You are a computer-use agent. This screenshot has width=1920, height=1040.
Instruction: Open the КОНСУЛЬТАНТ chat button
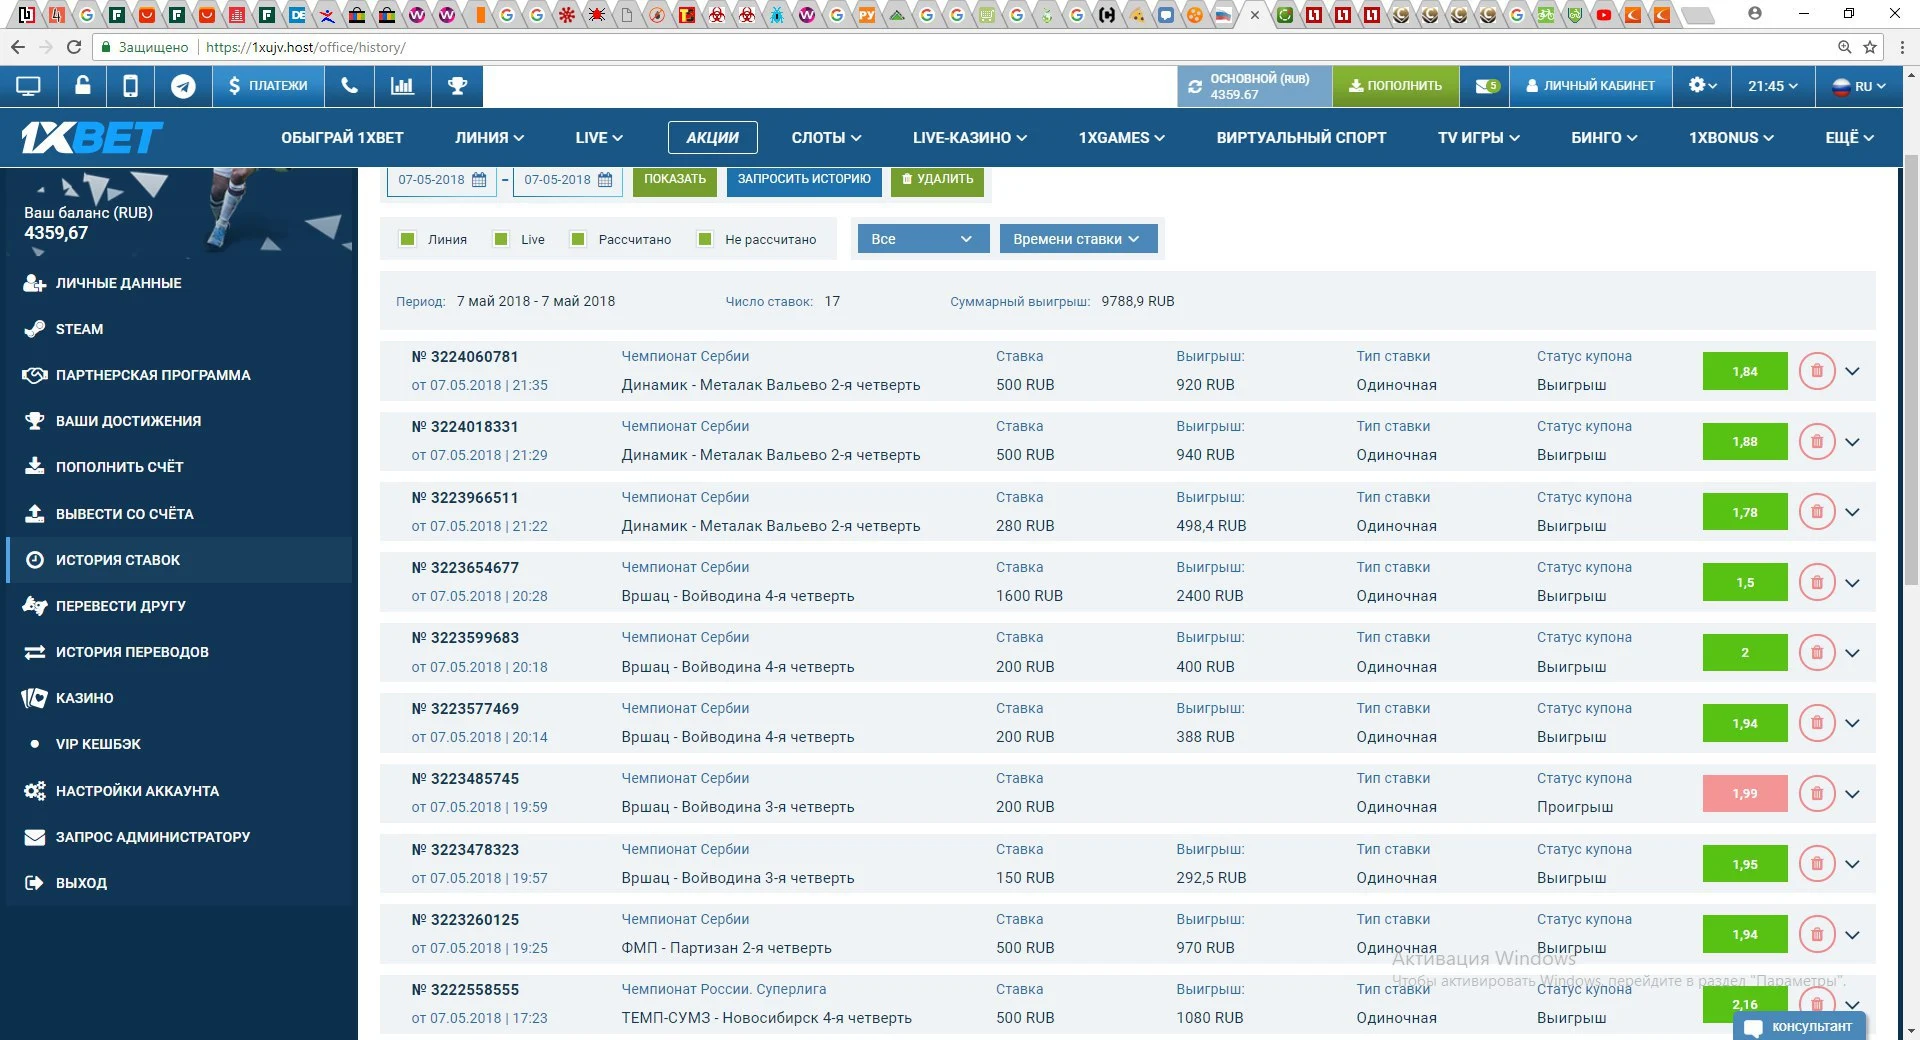point(1800,1026)
